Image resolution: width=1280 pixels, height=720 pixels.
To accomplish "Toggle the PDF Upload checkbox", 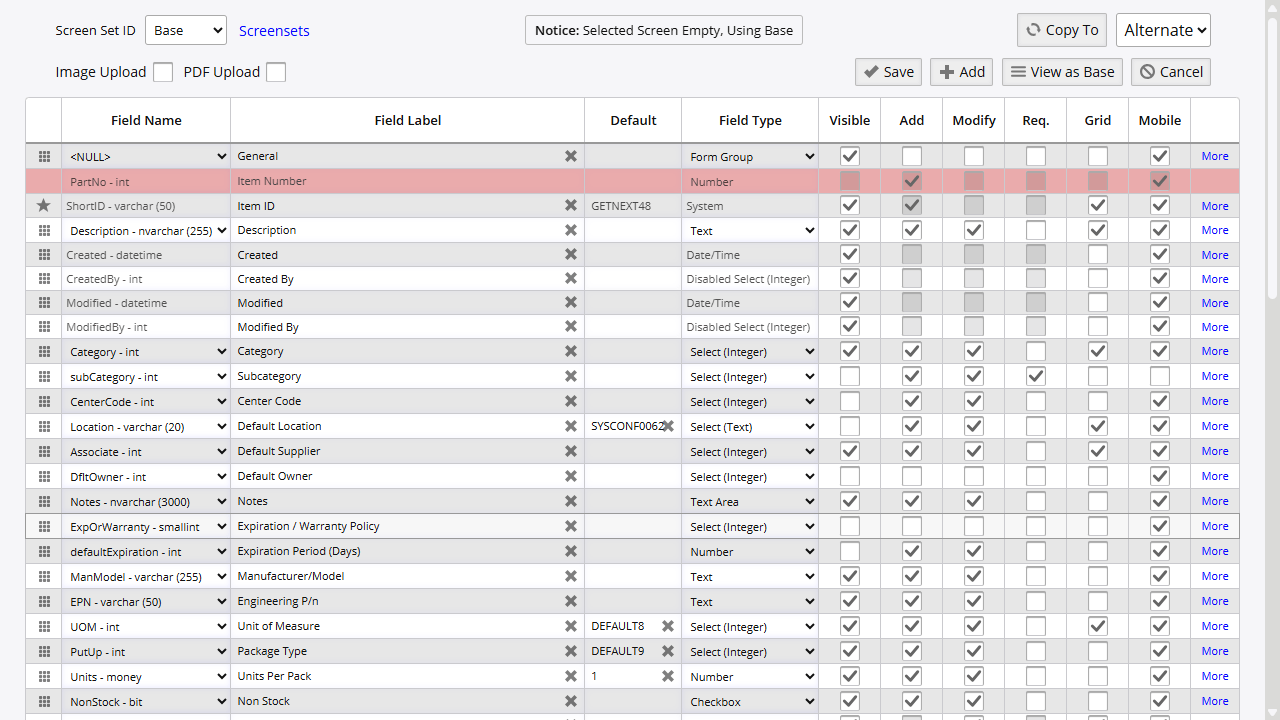I will click(276, 72).
